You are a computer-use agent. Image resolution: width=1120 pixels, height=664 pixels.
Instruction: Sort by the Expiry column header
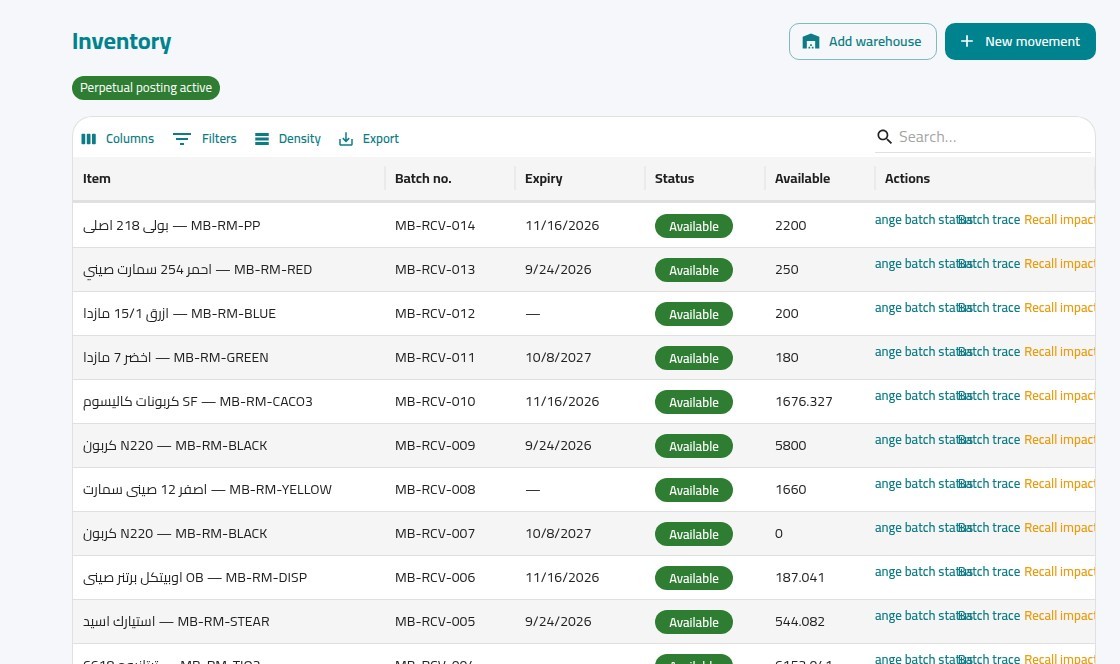tap(544, 178)
